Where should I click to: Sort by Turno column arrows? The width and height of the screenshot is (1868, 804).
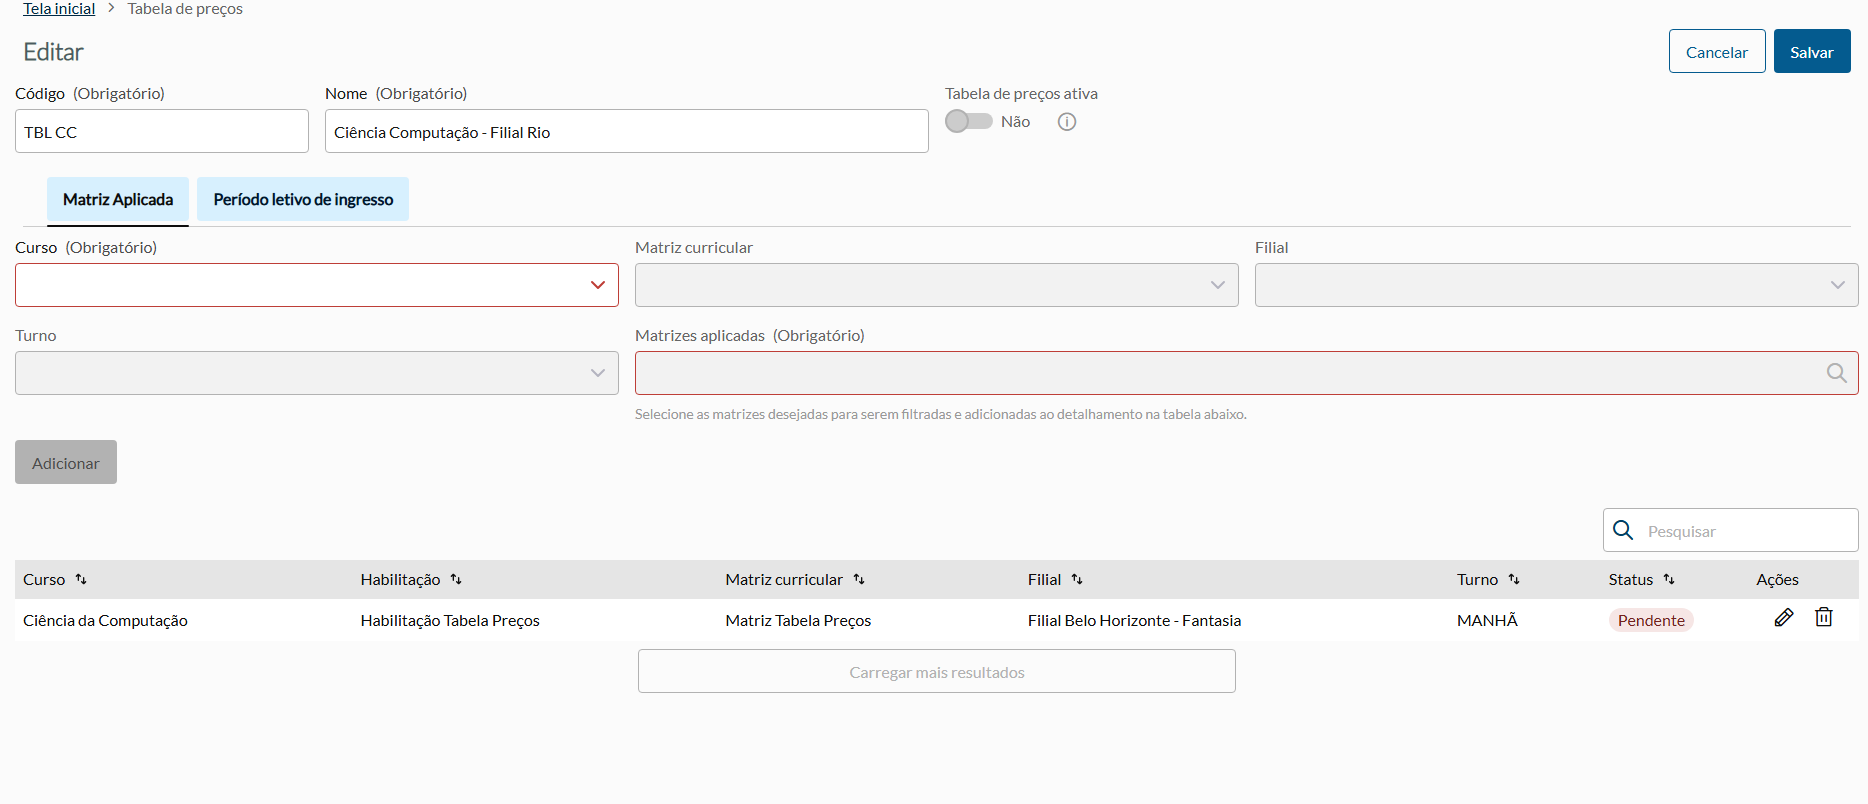(1514, 579)
